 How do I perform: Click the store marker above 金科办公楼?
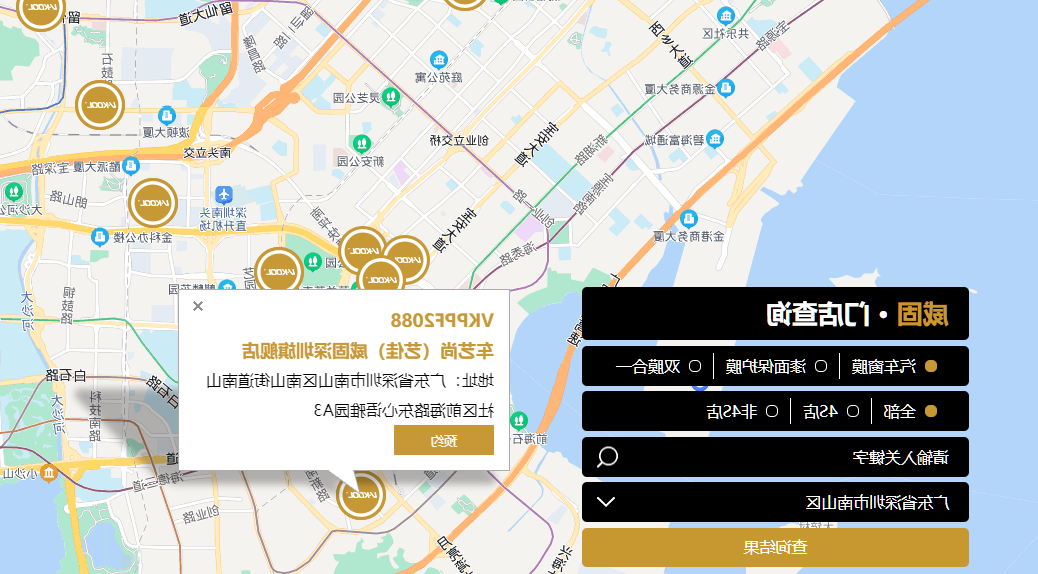click(x=153, y=203)
